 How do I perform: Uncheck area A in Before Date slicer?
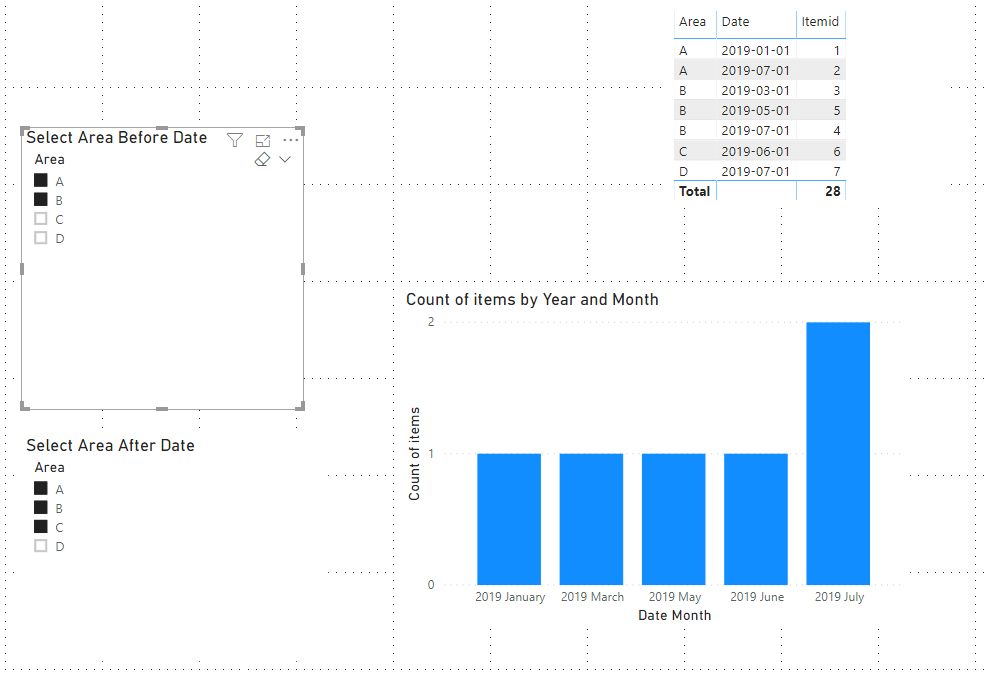[x=41, y=181]
